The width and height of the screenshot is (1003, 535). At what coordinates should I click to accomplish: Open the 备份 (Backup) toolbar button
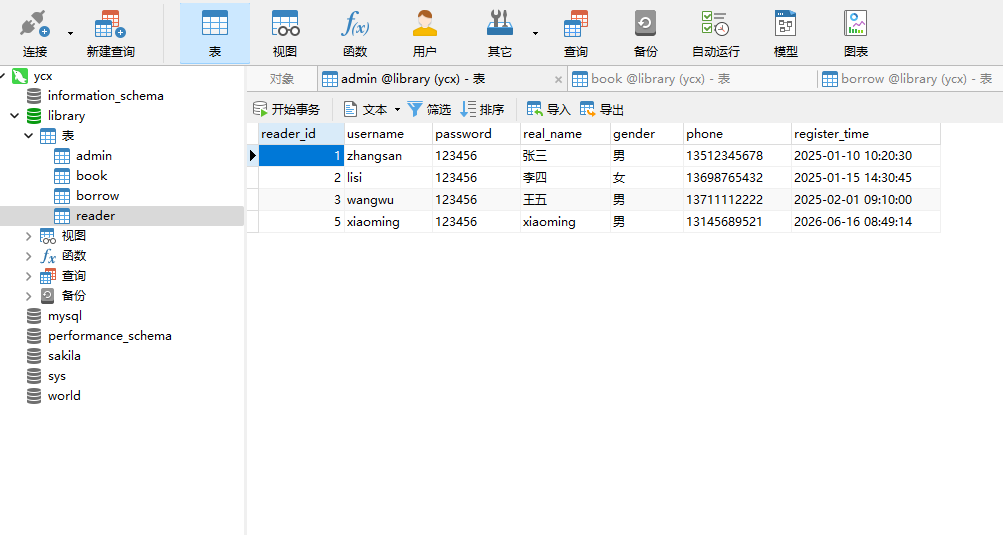pos(645,33)
